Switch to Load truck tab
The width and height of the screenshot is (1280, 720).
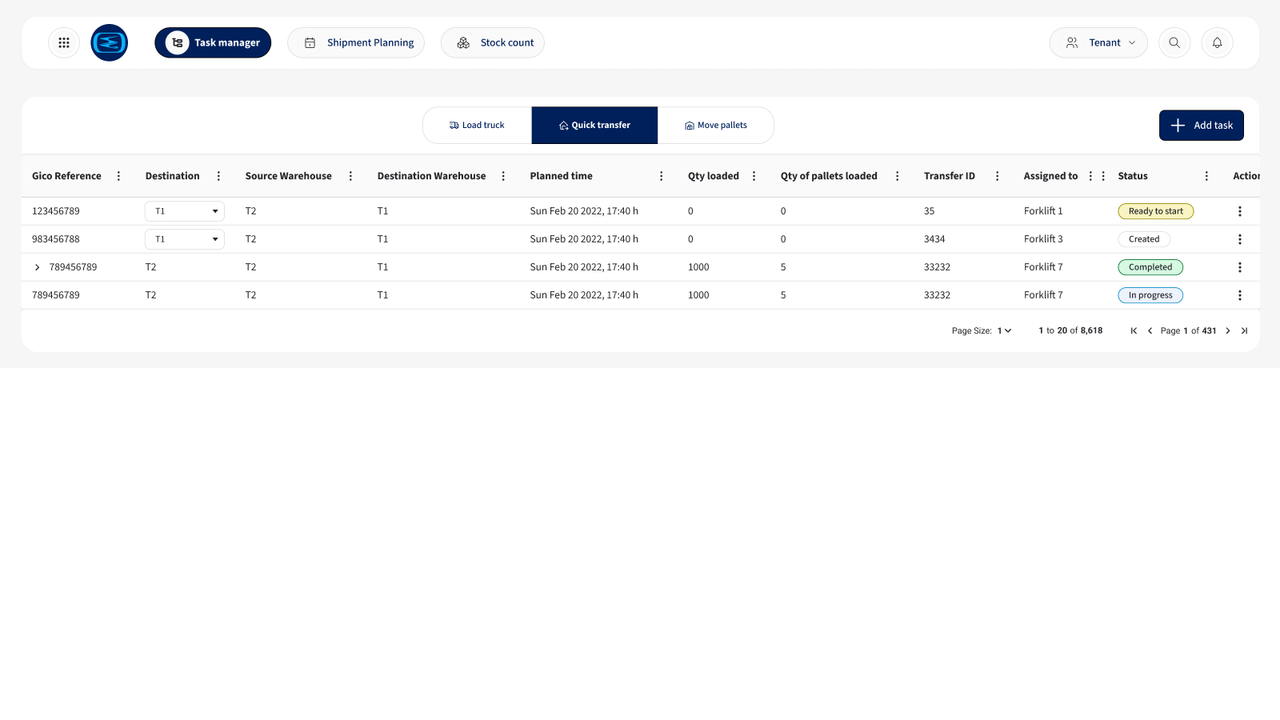coord(477,125)
